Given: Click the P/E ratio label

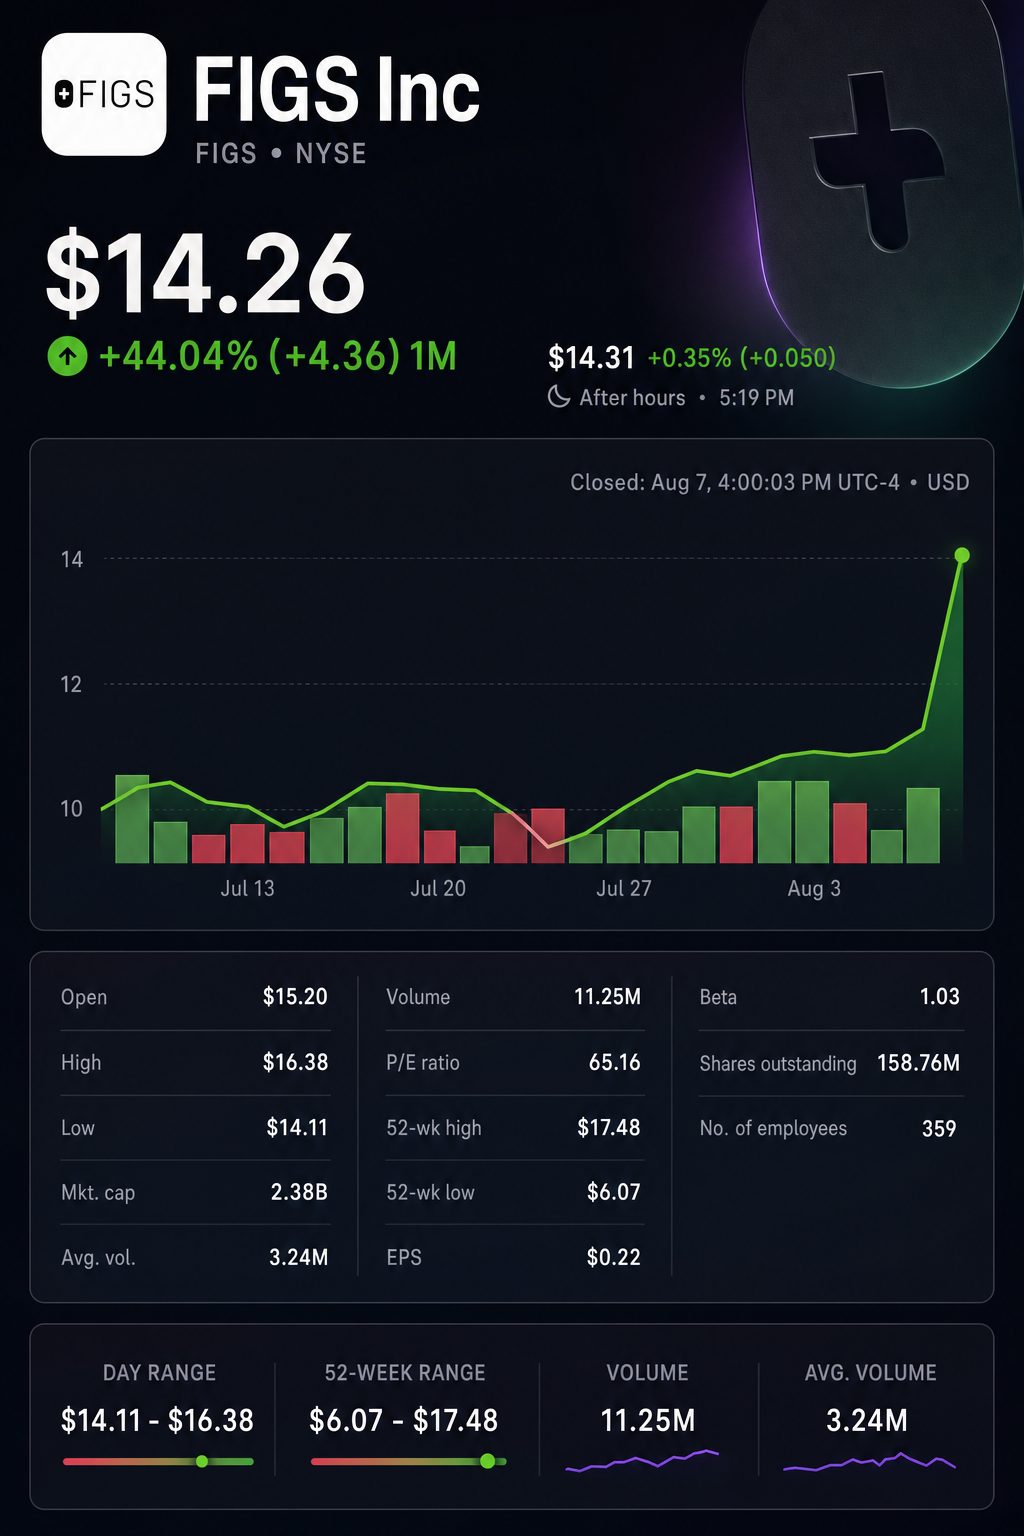Looking at the screenshot, I should point(423,1062).
